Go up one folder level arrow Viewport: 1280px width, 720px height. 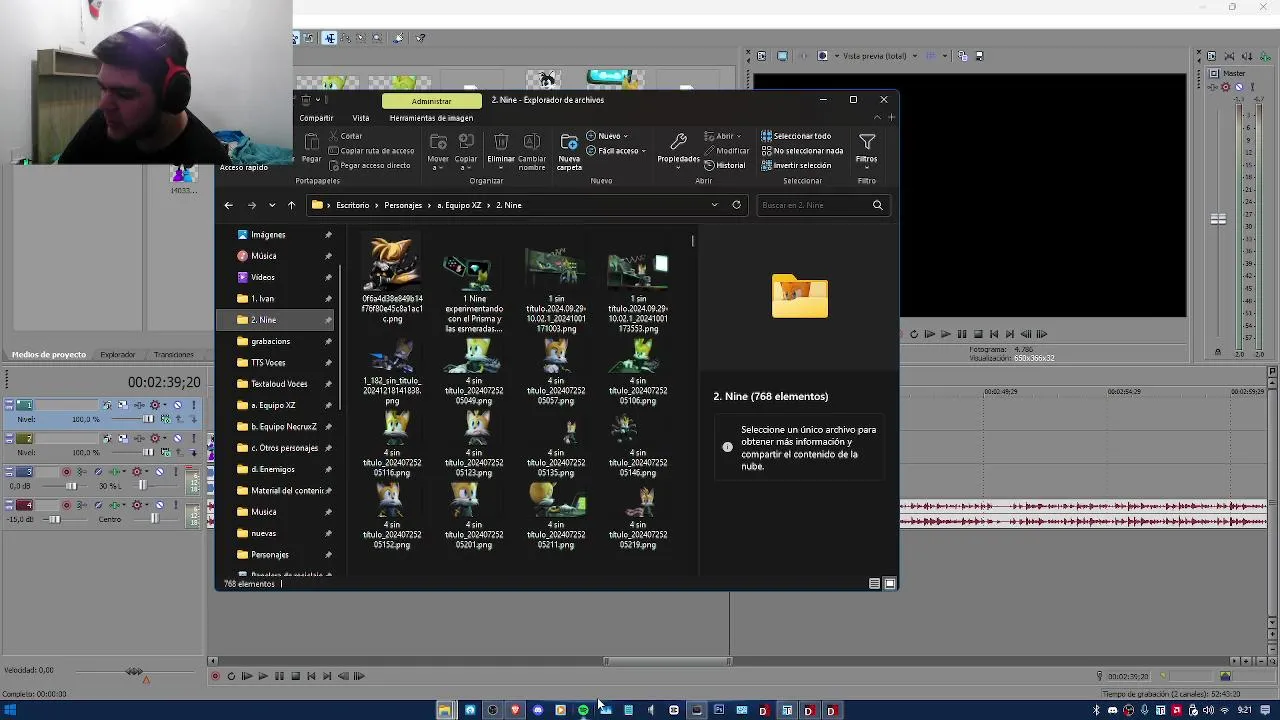pyautogui.click(x=291, y=205)
